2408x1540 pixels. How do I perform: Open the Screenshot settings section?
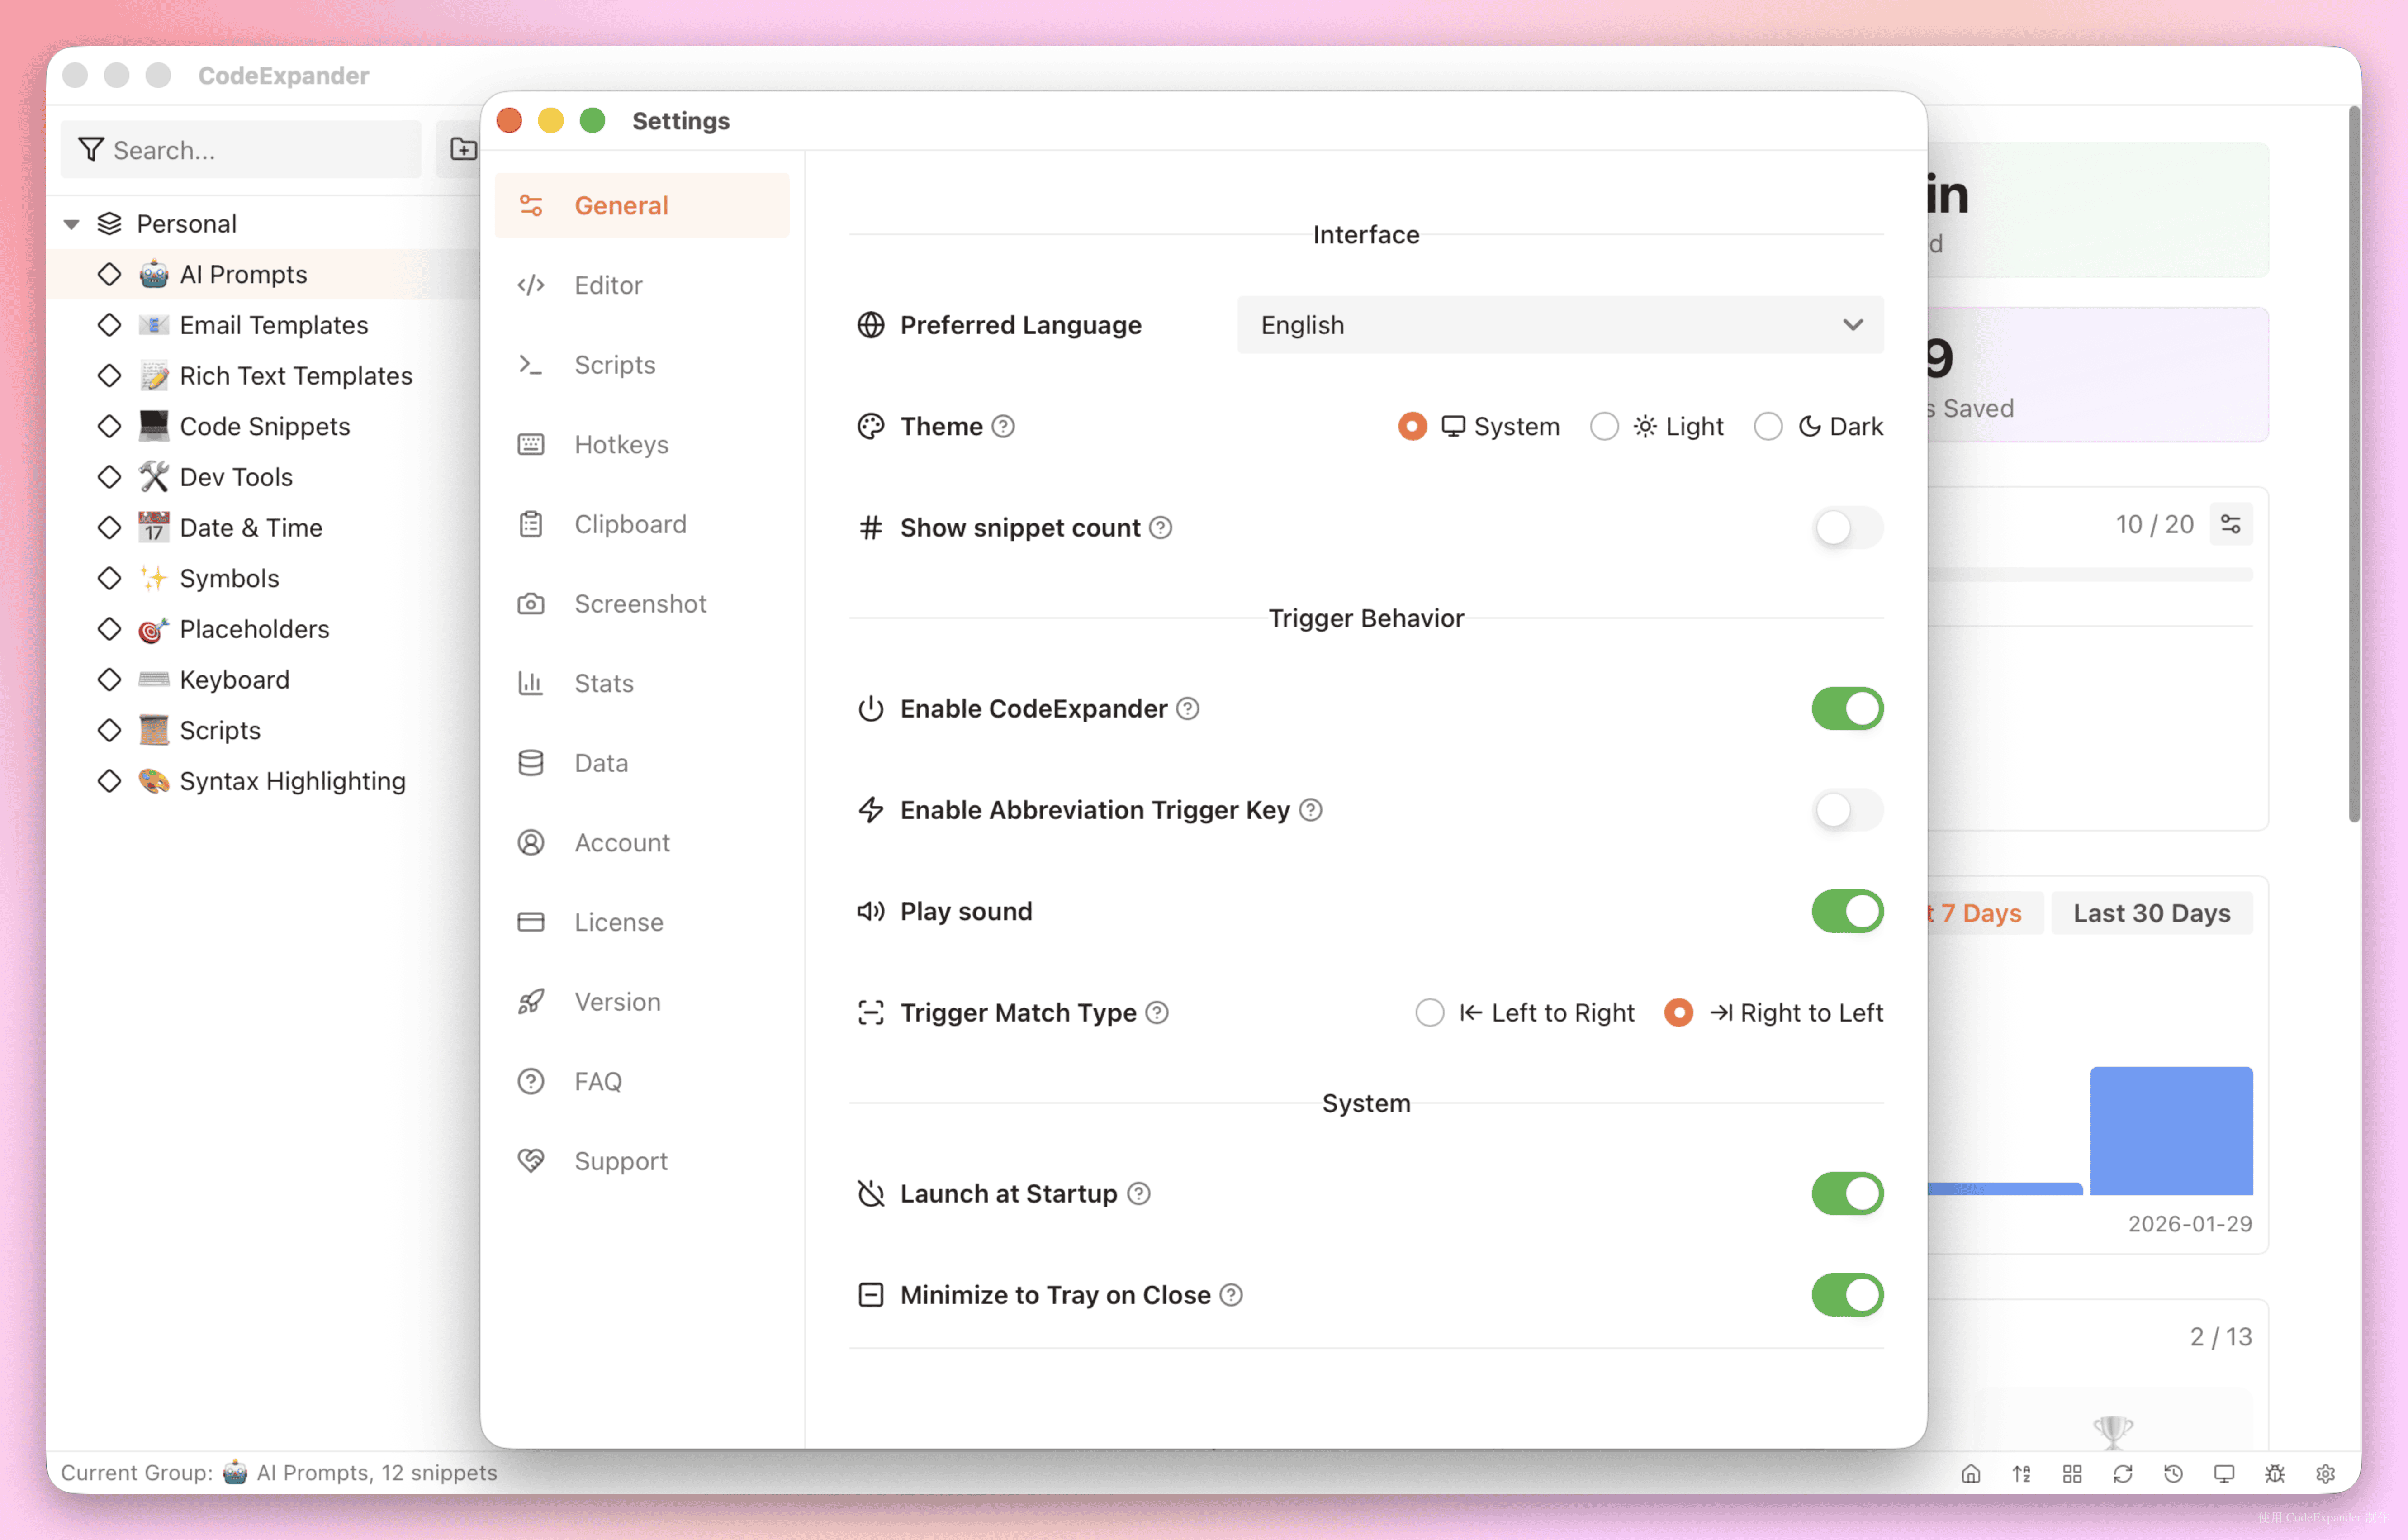640,603
